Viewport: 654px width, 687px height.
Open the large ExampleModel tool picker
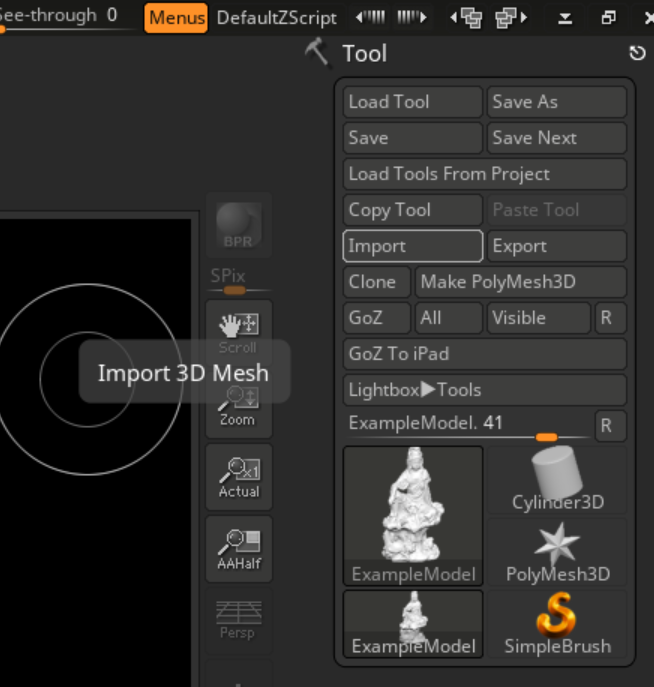tap(413, 515)
